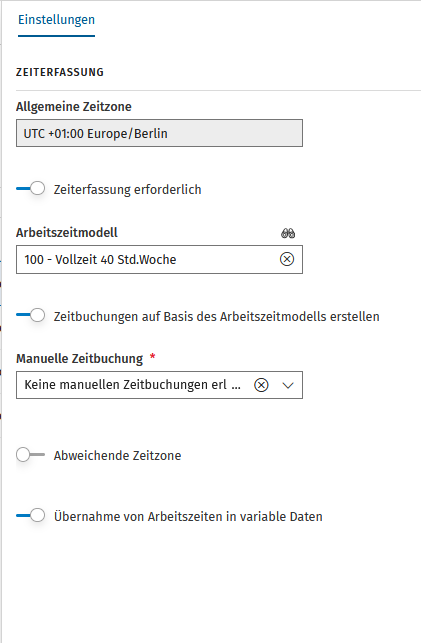Expand the Manuelle Zeitbuchung dropdown chevron

(x=288, y=385)
